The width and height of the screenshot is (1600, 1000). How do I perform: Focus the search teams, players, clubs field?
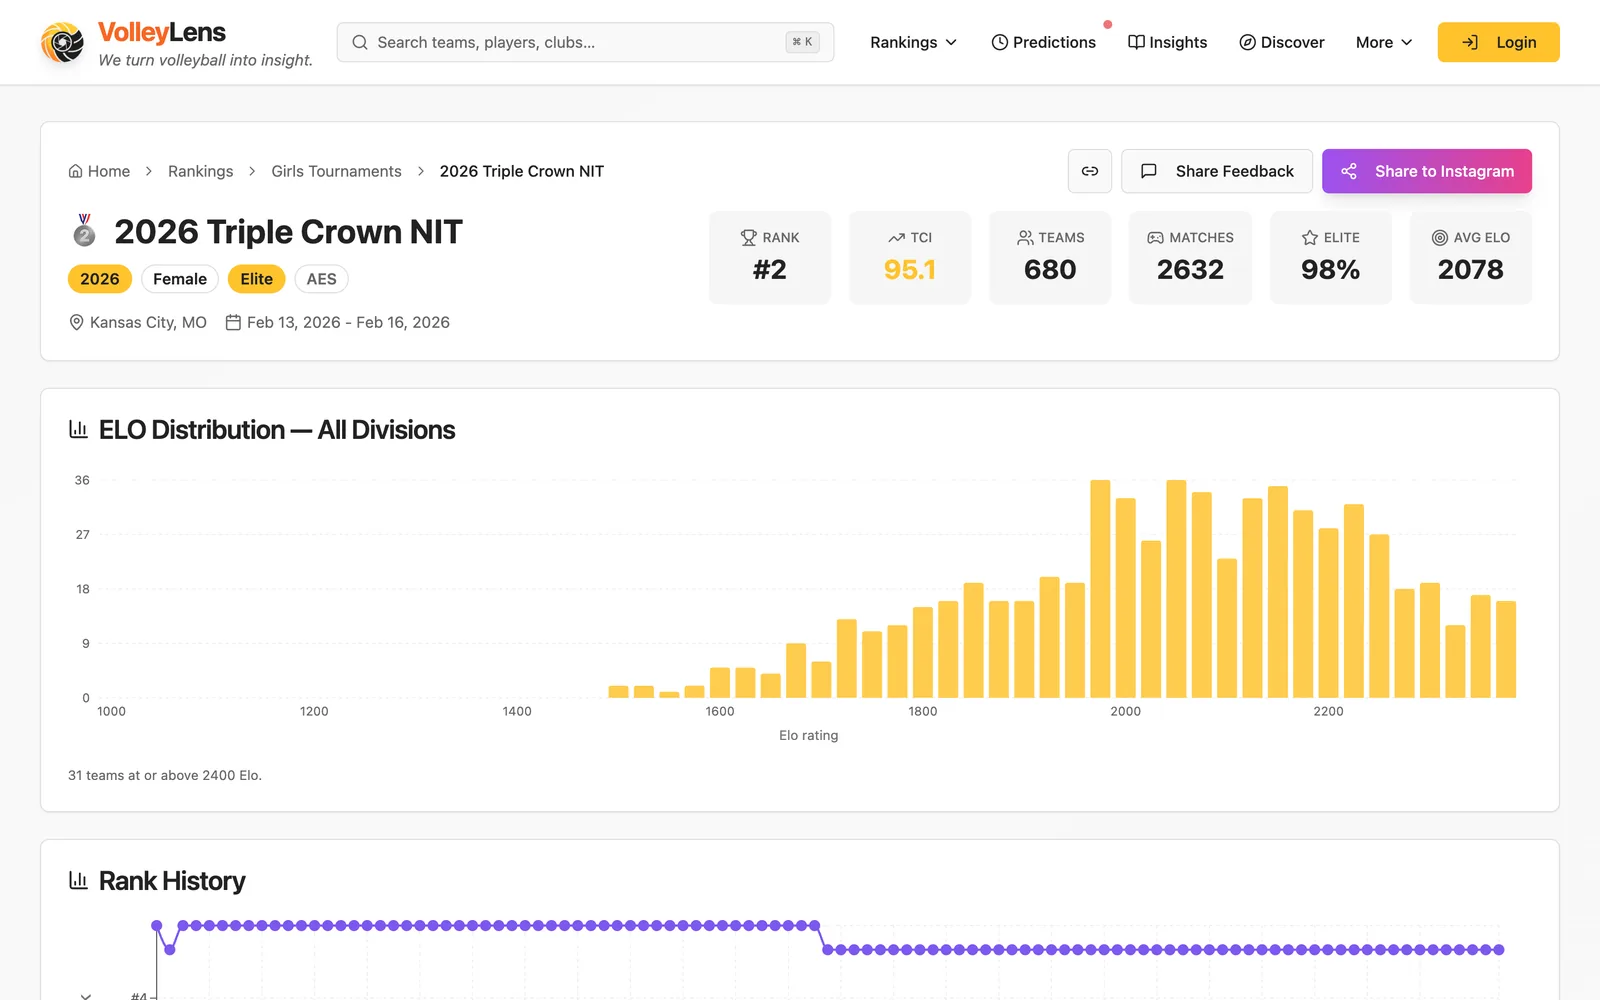tap(585, 42)
